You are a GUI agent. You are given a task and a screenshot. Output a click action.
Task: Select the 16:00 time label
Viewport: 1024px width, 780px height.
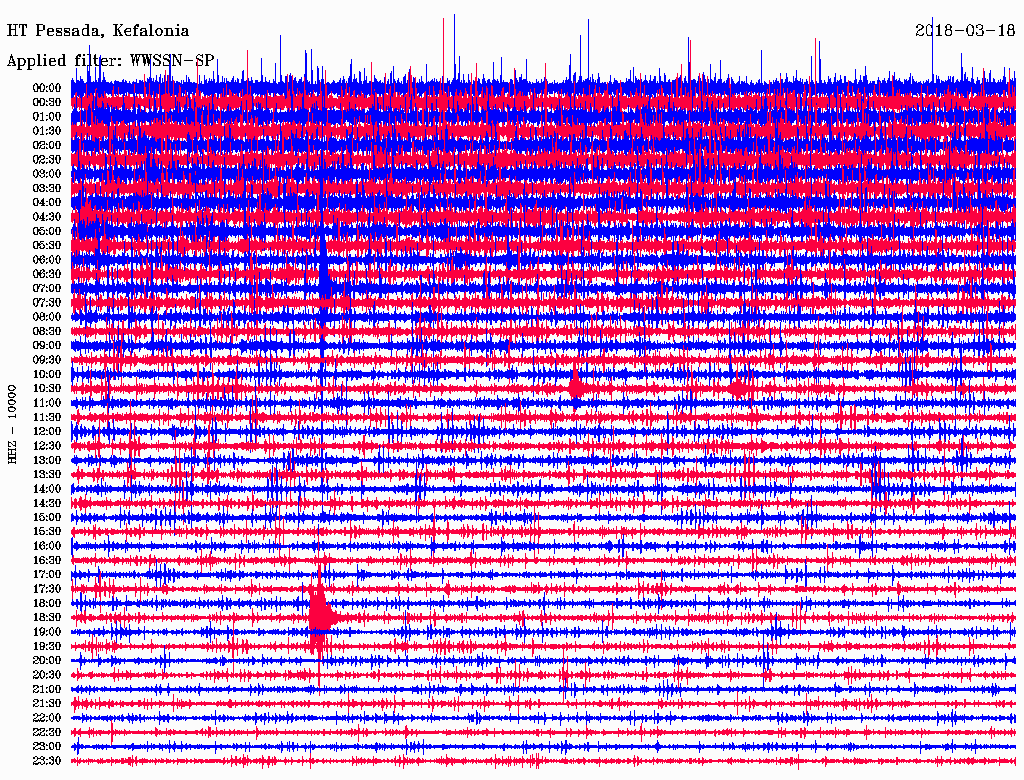coord(47,546)
